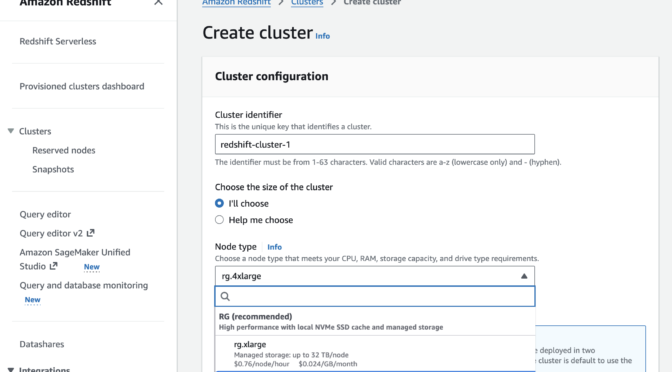Click New badge beside SageMaker Studio
This screenshot has width=672, height=372.
click(92, 267)
